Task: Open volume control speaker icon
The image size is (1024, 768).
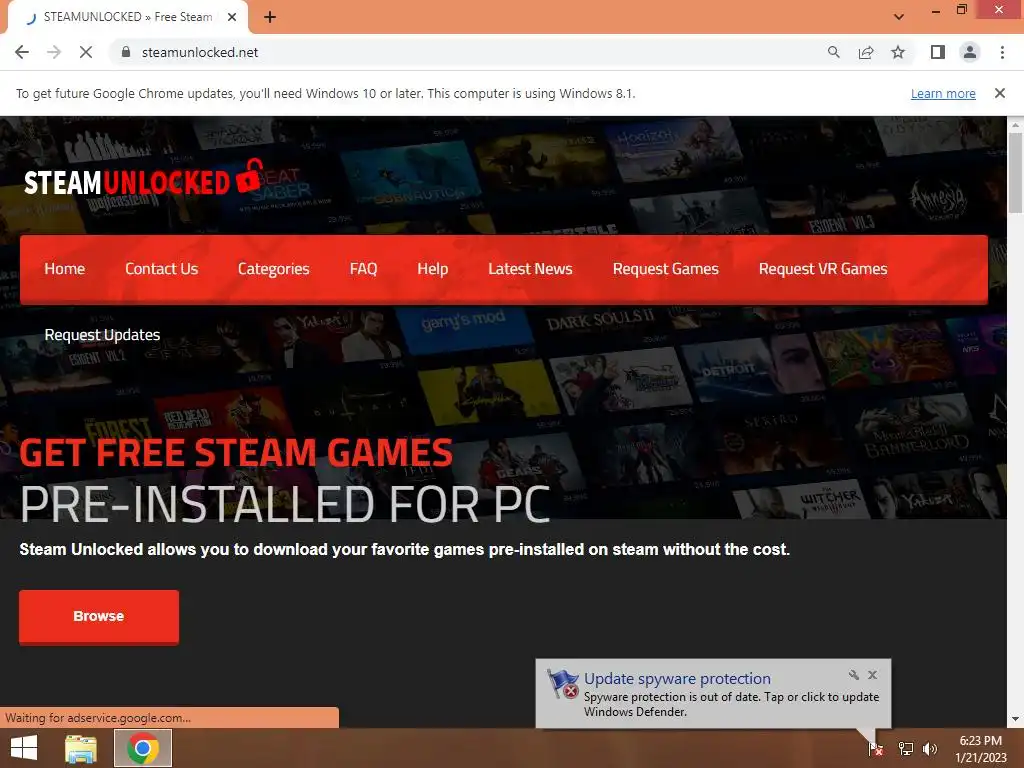Action: coord(930,749)
